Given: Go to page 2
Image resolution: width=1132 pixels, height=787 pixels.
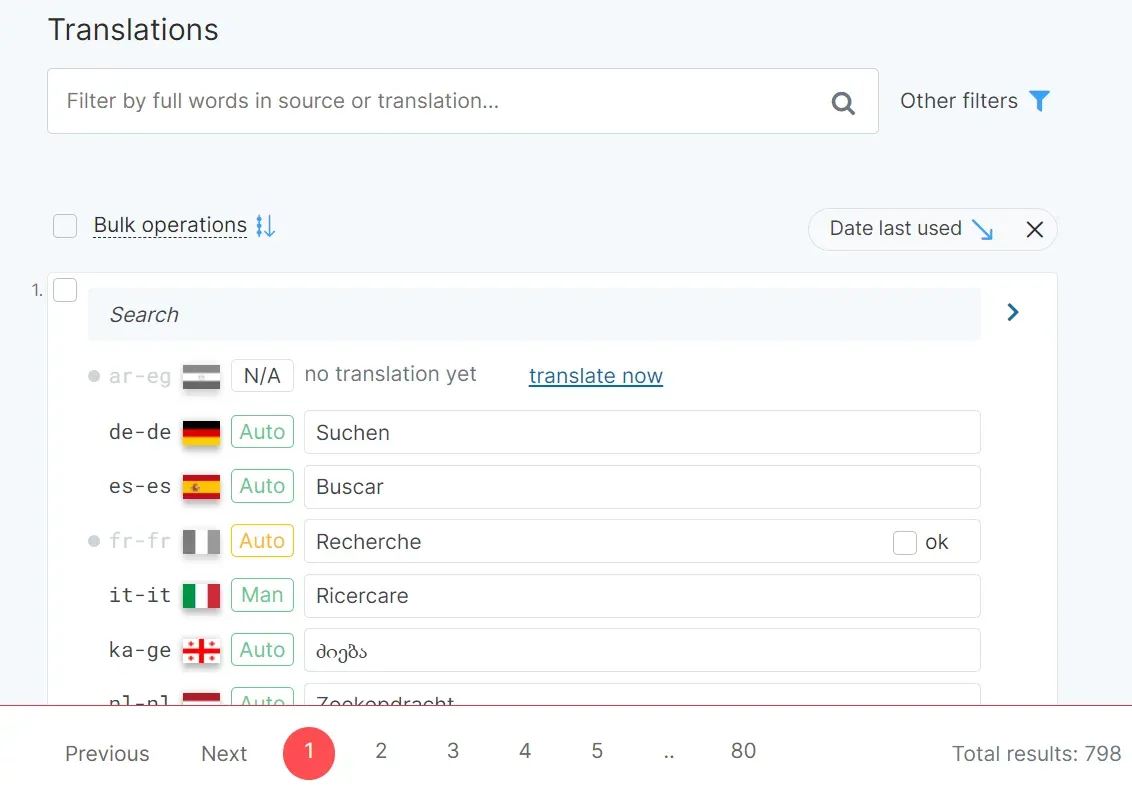Looking at the screenshot, I should (381, 751).
